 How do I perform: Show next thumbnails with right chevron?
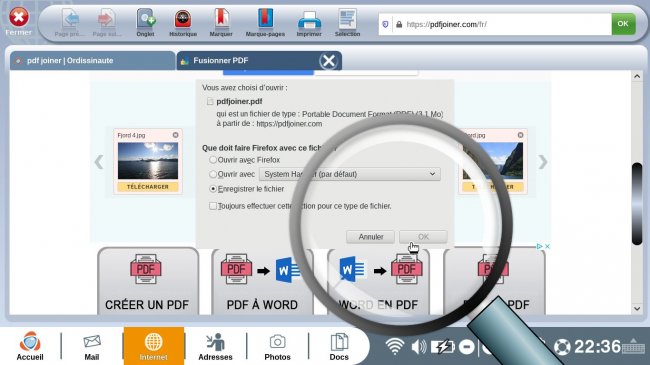543,162
